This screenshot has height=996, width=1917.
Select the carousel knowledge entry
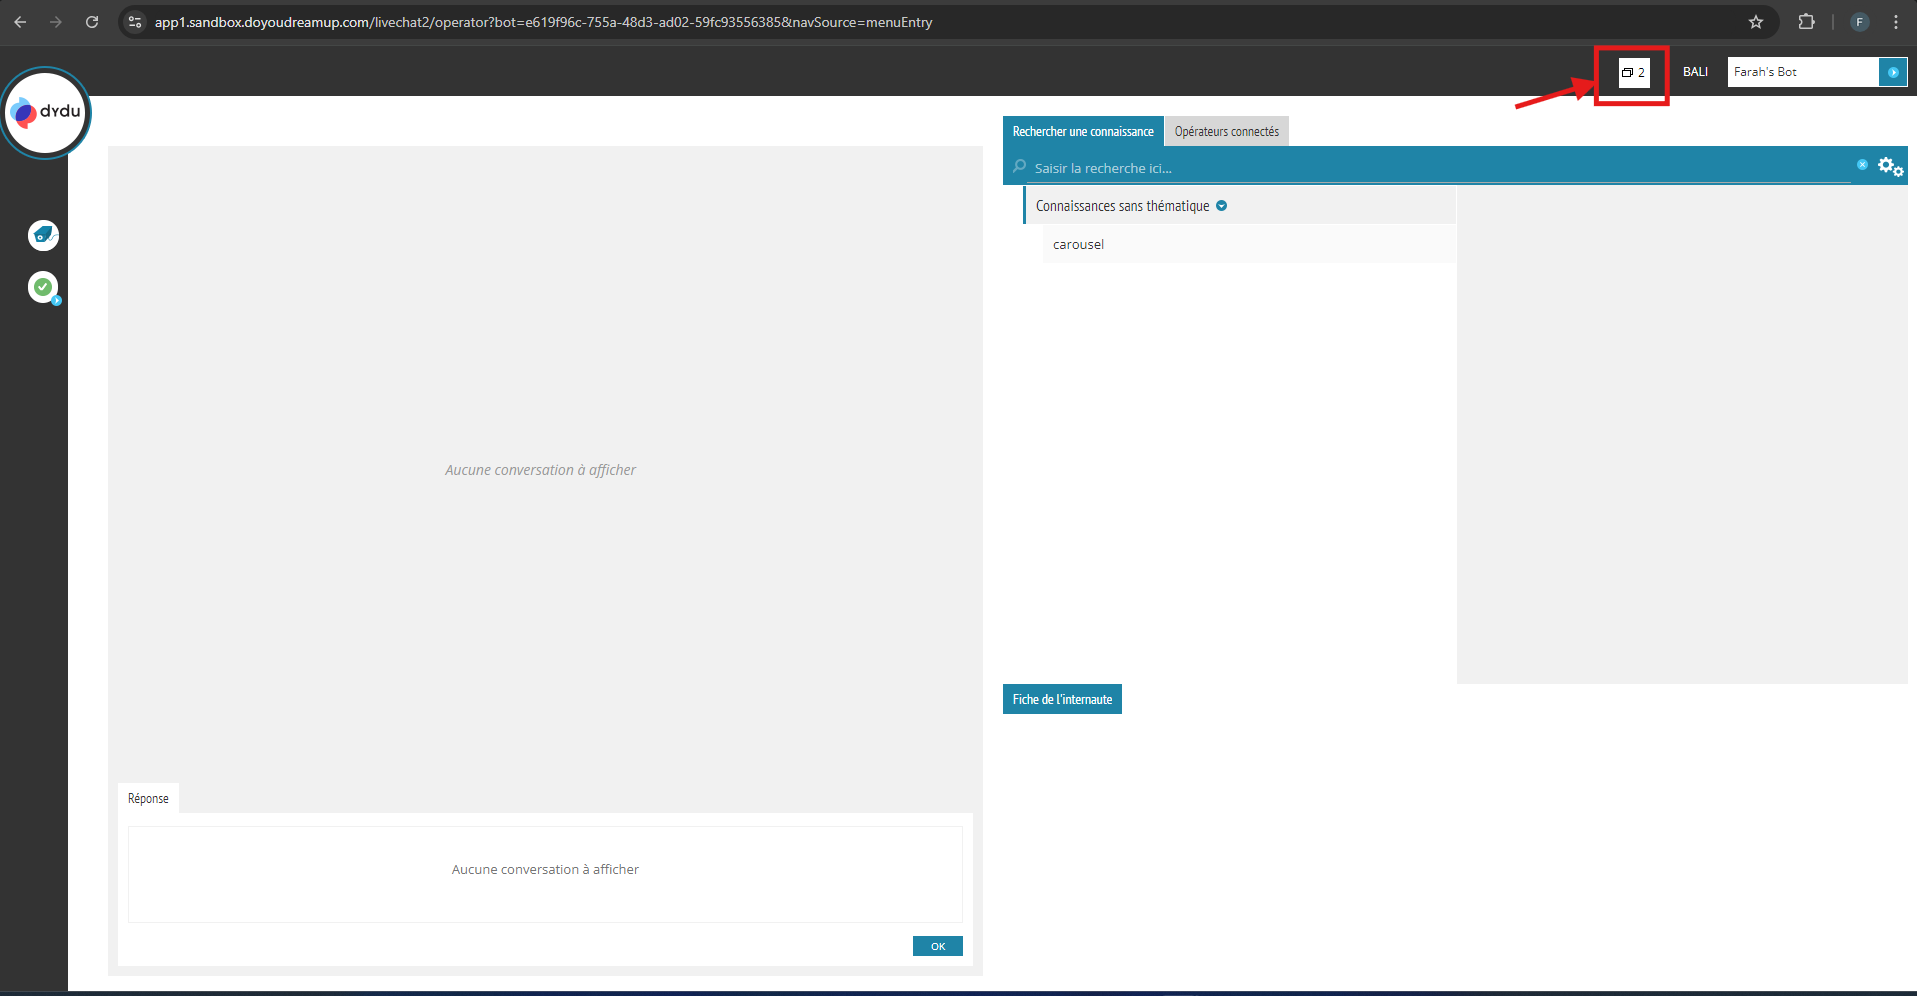(1078, 244)
